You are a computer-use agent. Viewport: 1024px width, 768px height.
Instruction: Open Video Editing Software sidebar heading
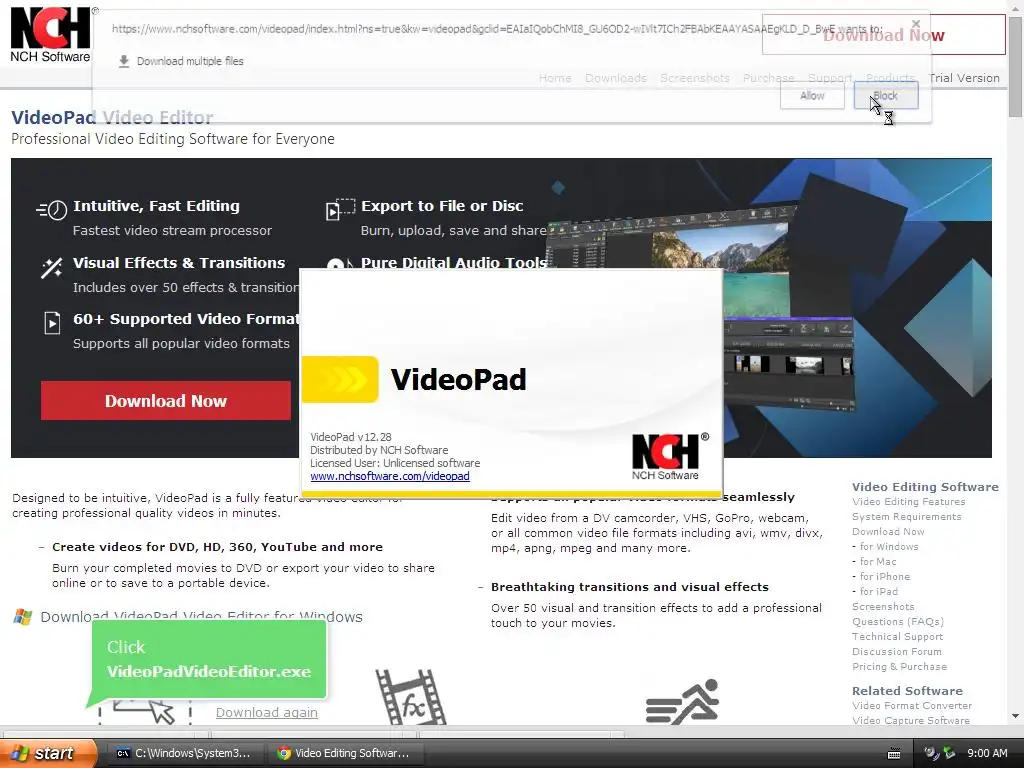point(925,487)
